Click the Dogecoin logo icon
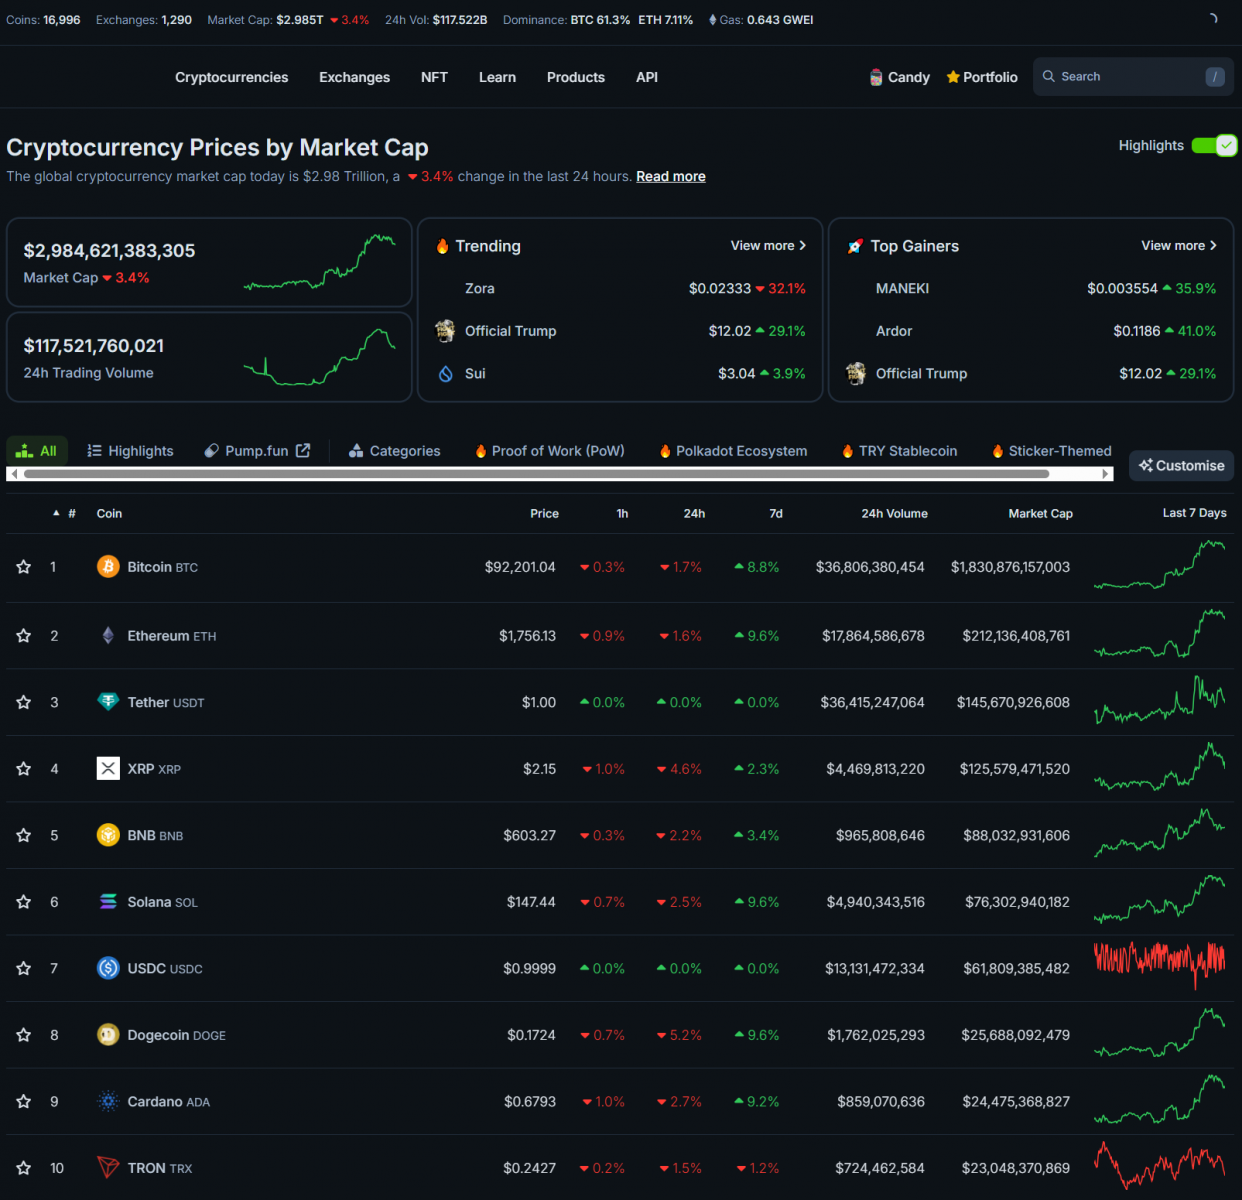The image size is (1242, 1200). [108, 1035]
